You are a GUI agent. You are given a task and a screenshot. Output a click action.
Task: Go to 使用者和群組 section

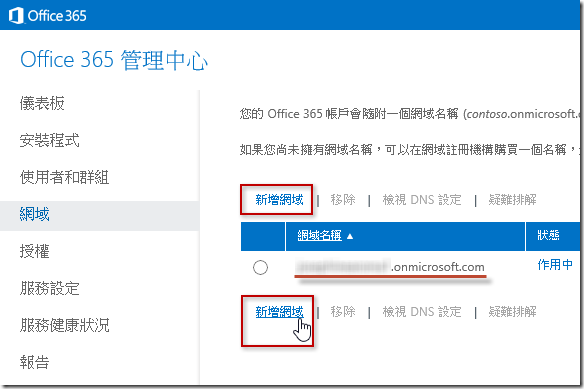pos(64,177)
